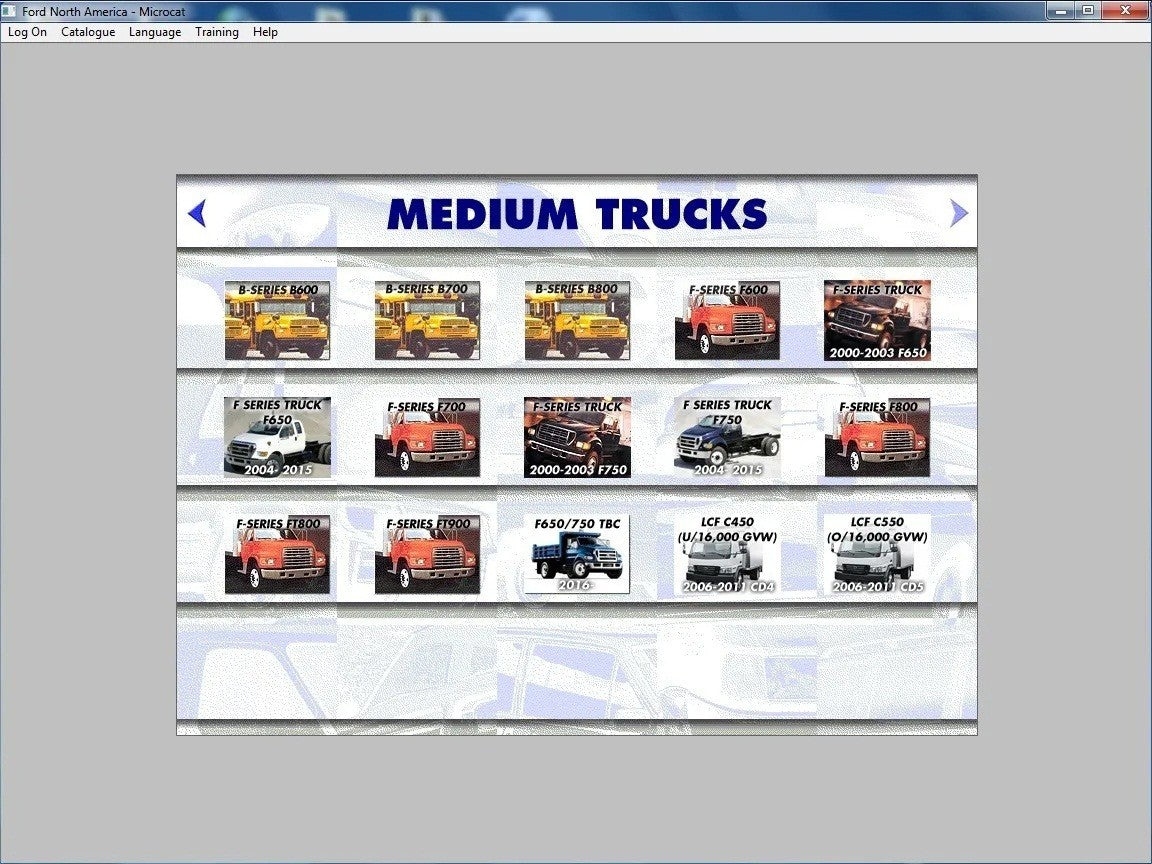This screenshot has height=864, width=1152.
Task: Select the F-Series F800 truck
Action: 877,437
